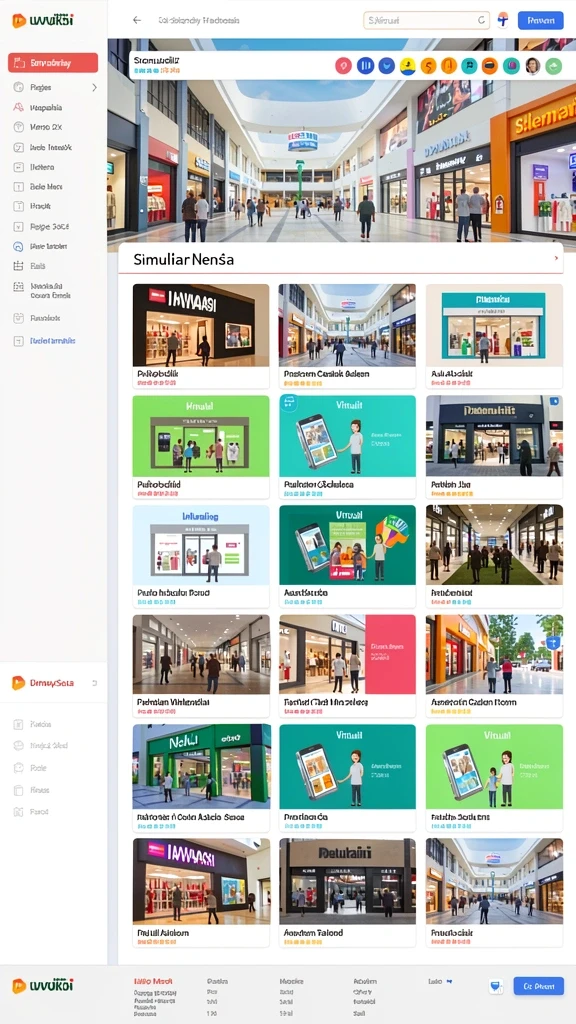576x1024 pixels.
Task: Click the grid calendar icon labeled 'Rails'
Action: tap(18, 266)
